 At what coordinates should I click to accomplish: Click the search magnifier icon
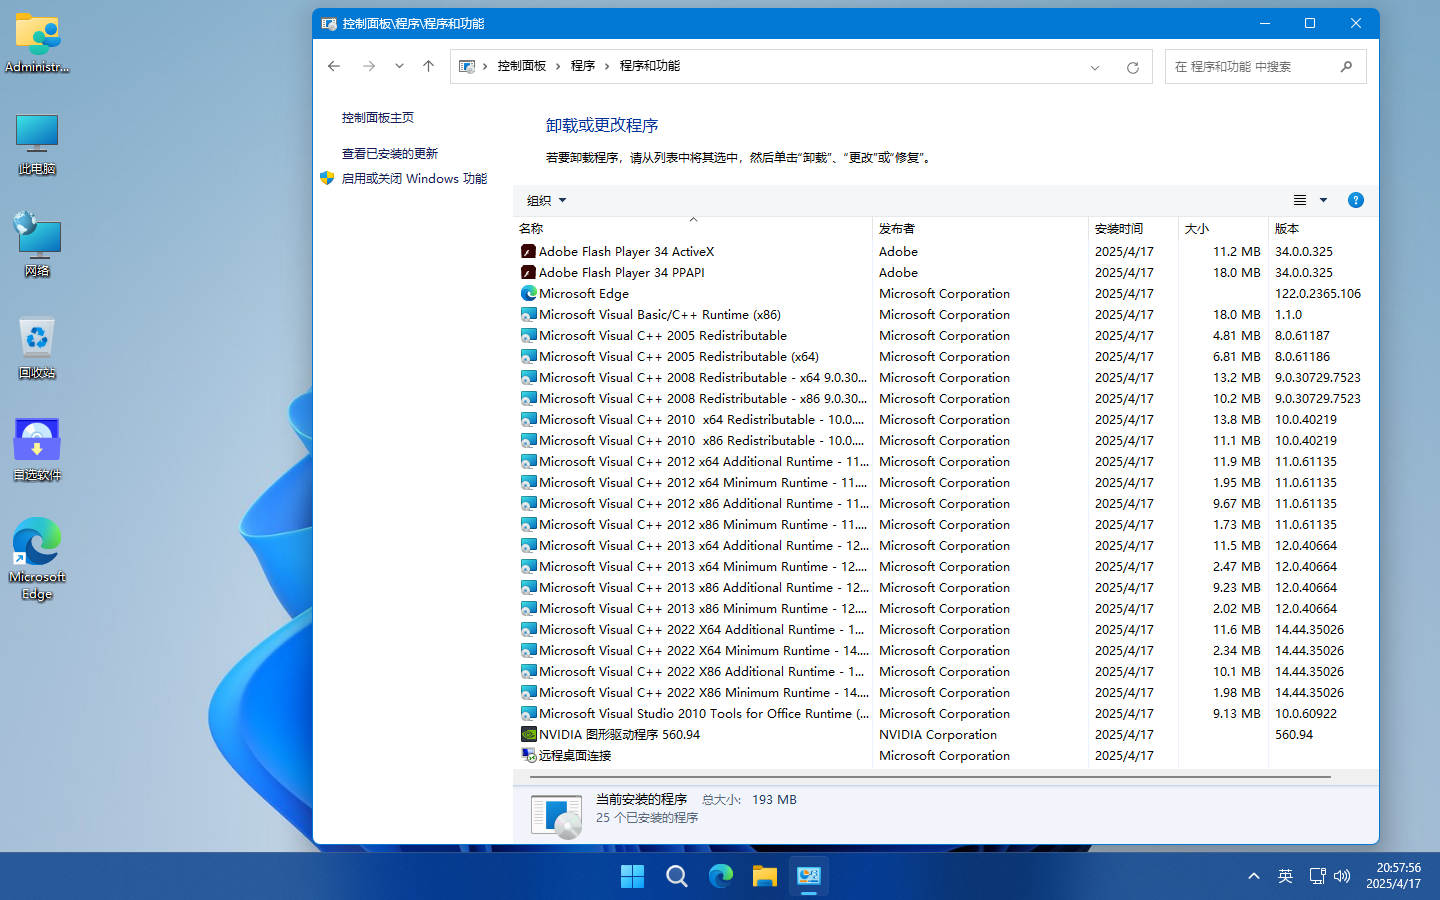(x=1346, y=66)
